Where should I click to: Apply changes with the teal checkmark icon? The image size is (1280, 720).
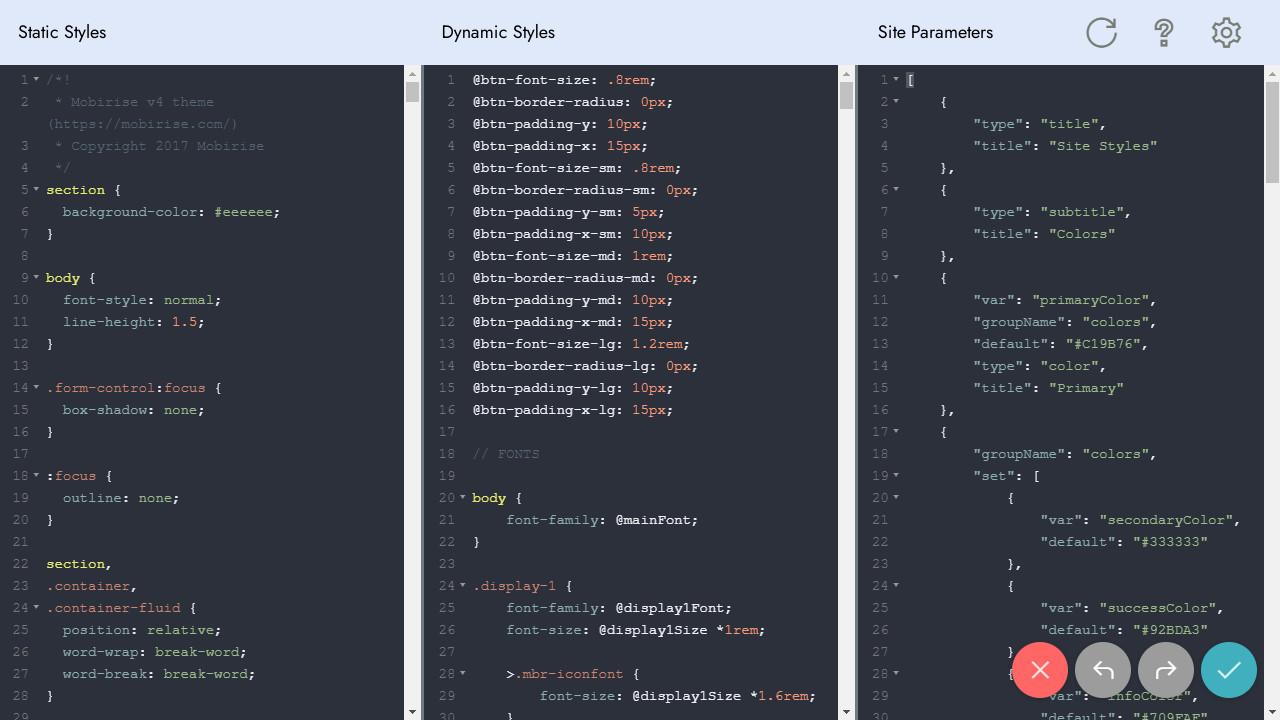click(x=1229, y=670)
